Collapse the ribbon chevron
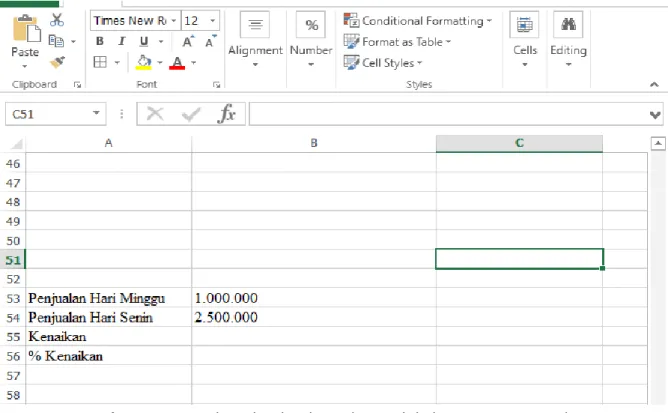 coord(654,85)
